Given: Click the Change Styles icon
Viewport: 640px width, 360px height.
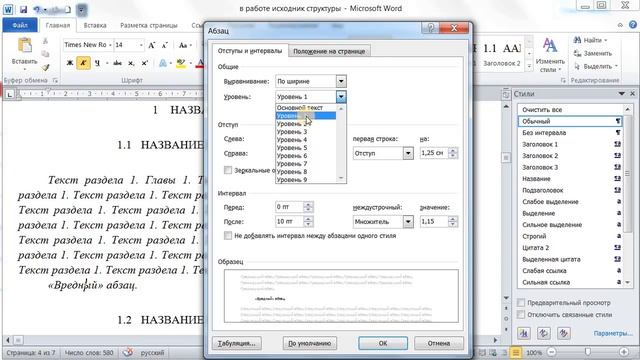Looking at the screenshot, I should pyautogui.click(x=550, y=46).
